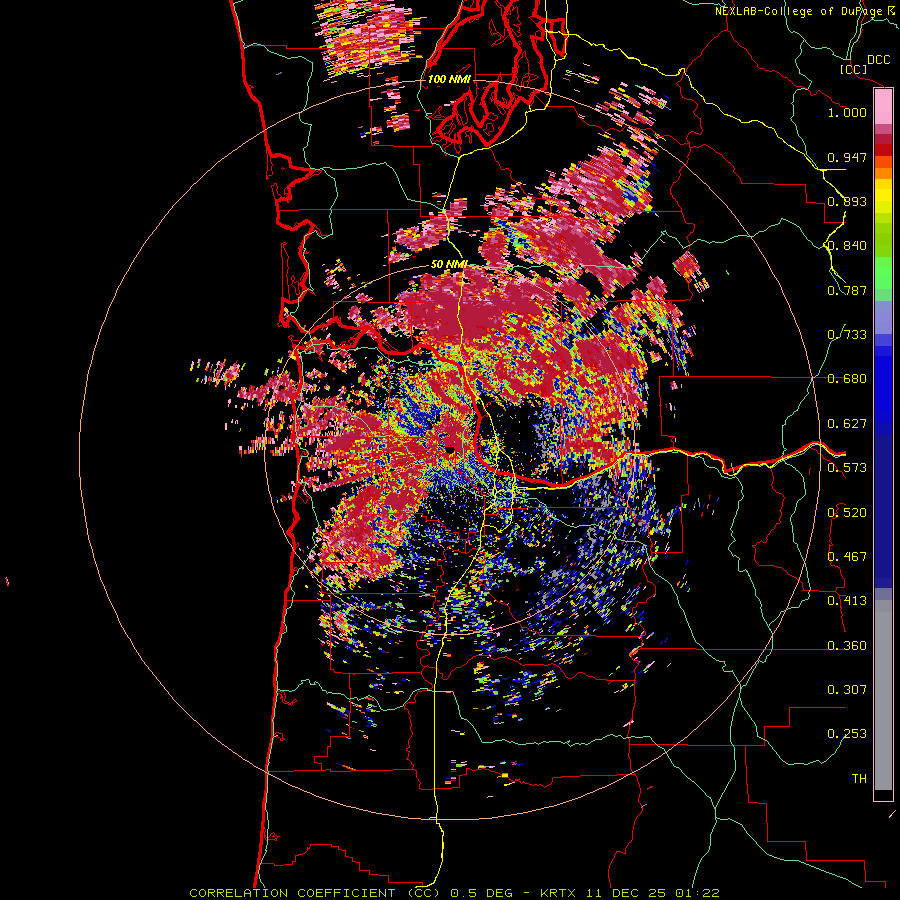Click the 0.5 DEG elevation text
900x900 pixels.
[x=482, y=893]
